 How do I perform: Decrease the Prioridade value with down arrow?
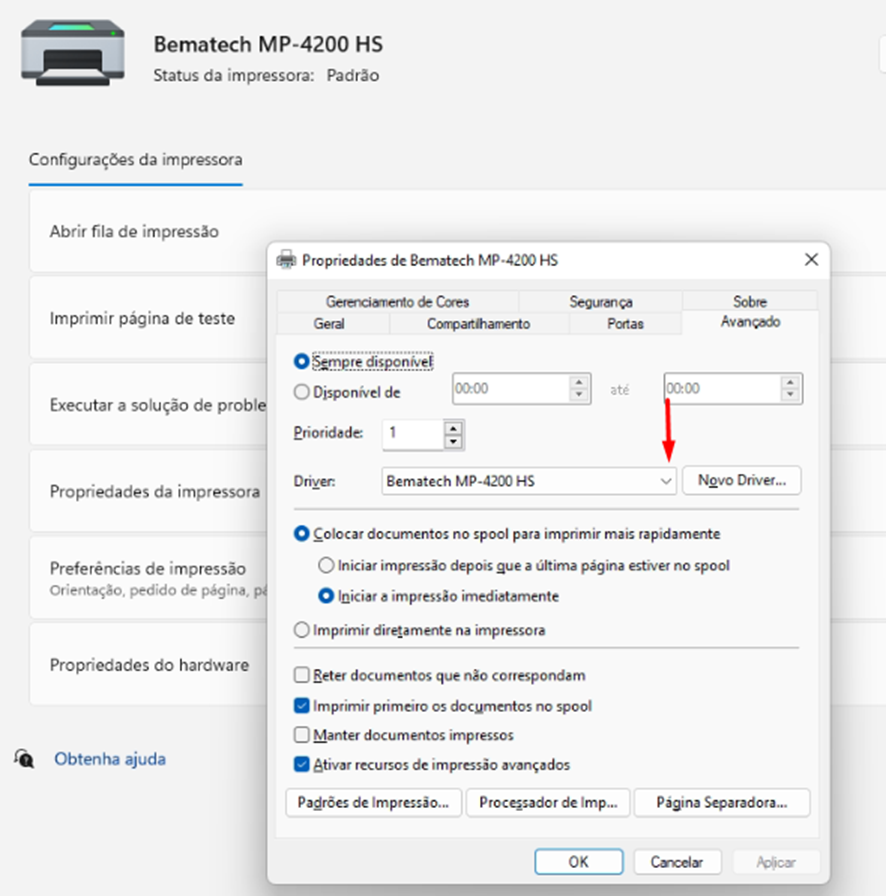pyautogui.click(x=453, y=442)
